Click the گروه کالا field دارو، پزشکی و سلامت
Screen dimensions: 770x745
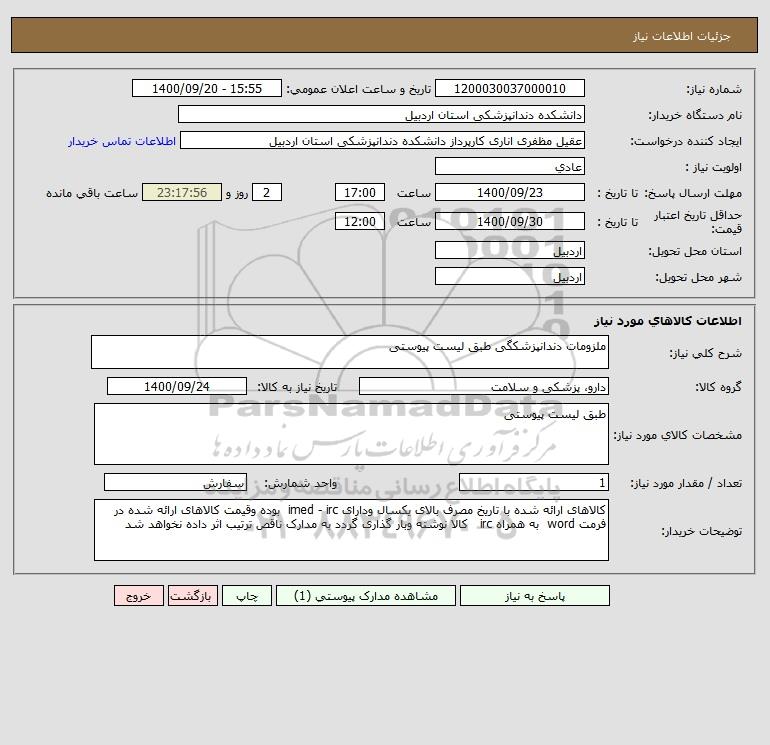pyautogui.click(x=484, y=386)
